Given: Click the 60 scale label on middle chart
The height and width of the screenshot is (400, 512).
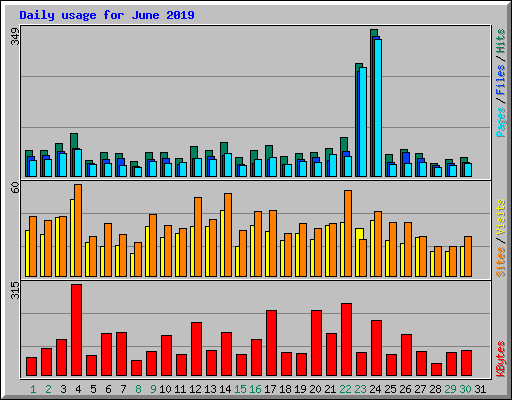Looking at the screenshot, I should 15,188.
